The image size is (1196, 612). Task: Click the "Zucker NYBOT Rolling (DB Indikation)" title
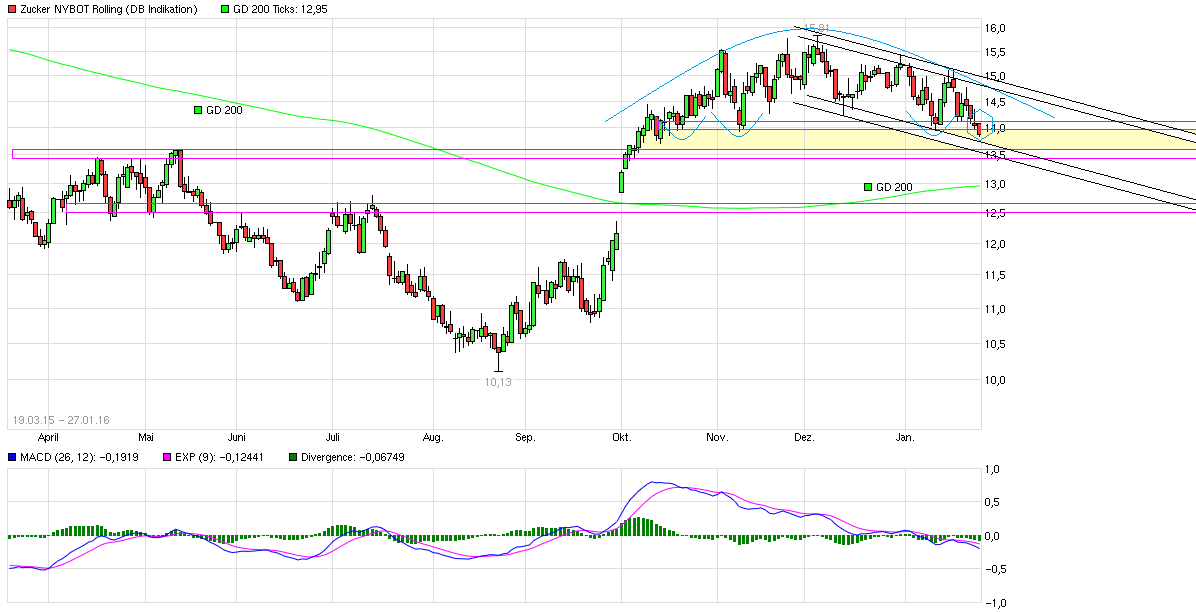(108, 9)
